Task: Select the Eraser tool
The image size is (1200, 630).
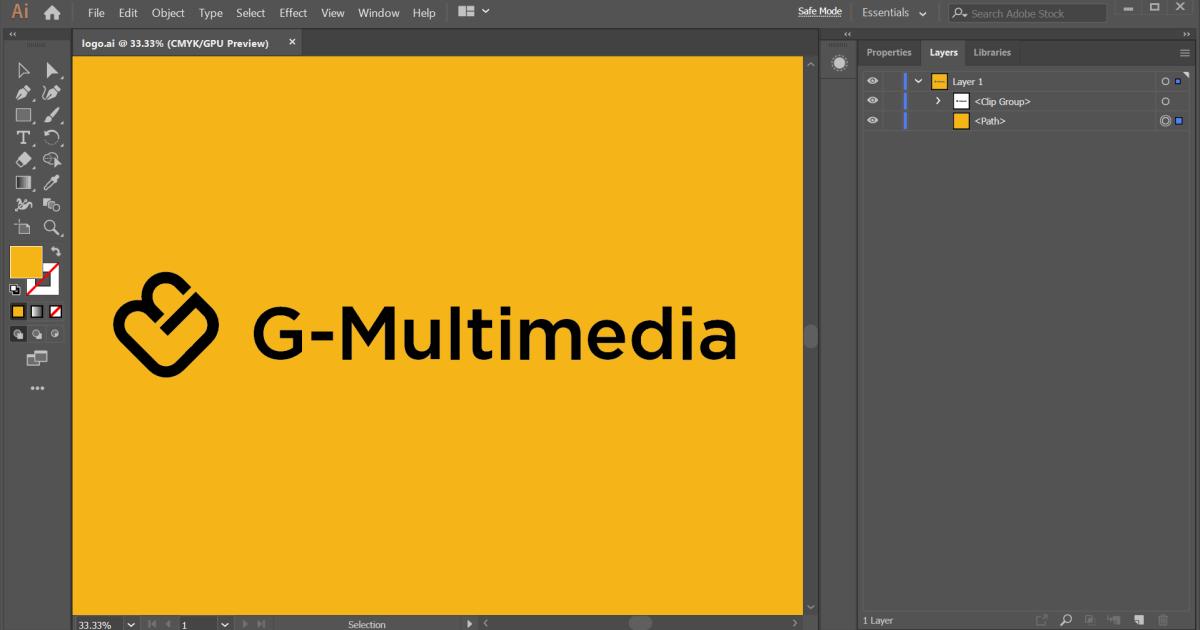Action: (23, 159)
